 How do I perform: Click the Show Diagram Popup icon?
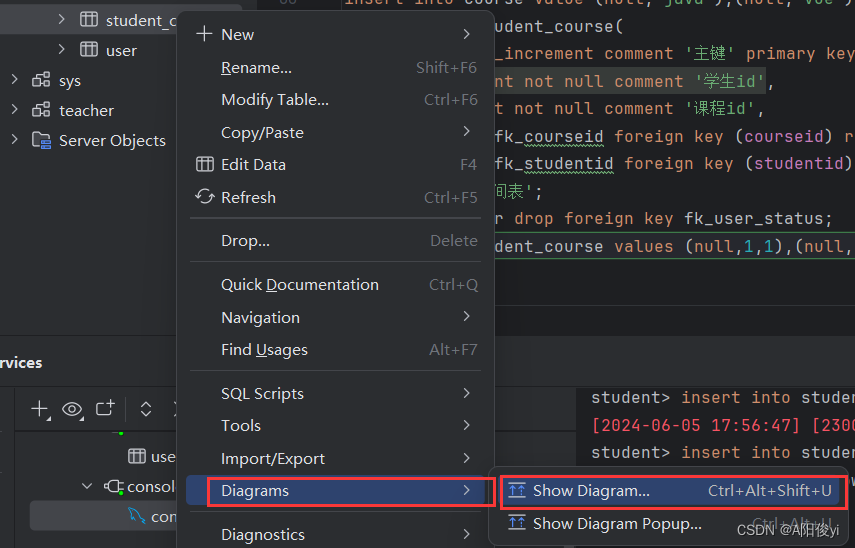pyautogui.click(x=516, y=523)
